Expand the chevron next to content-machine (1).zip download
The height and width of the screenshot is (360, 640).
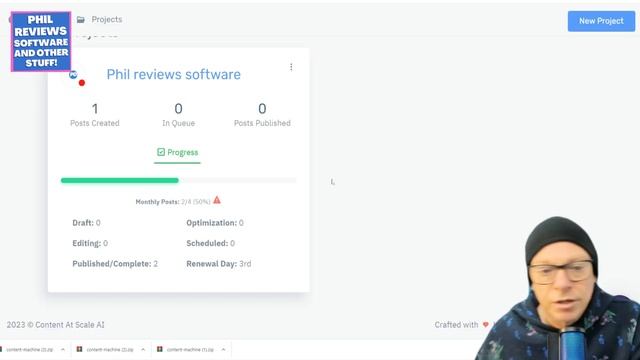pyautogui.click(x=223, y=349)
